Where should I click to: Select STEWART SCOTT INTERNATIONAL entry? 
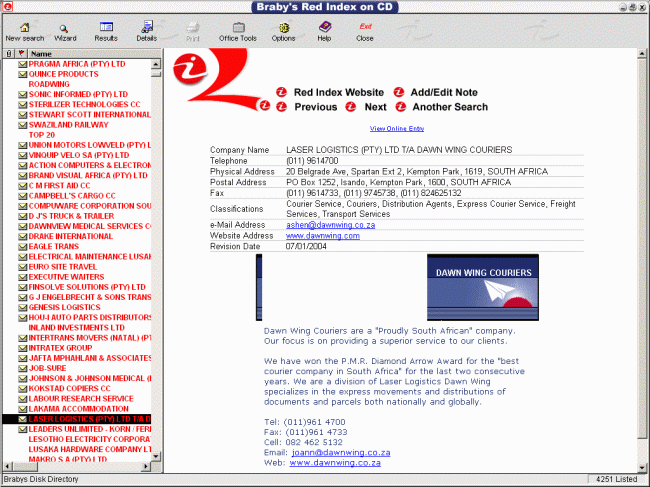pyautogui.click(x=90, y=115)
